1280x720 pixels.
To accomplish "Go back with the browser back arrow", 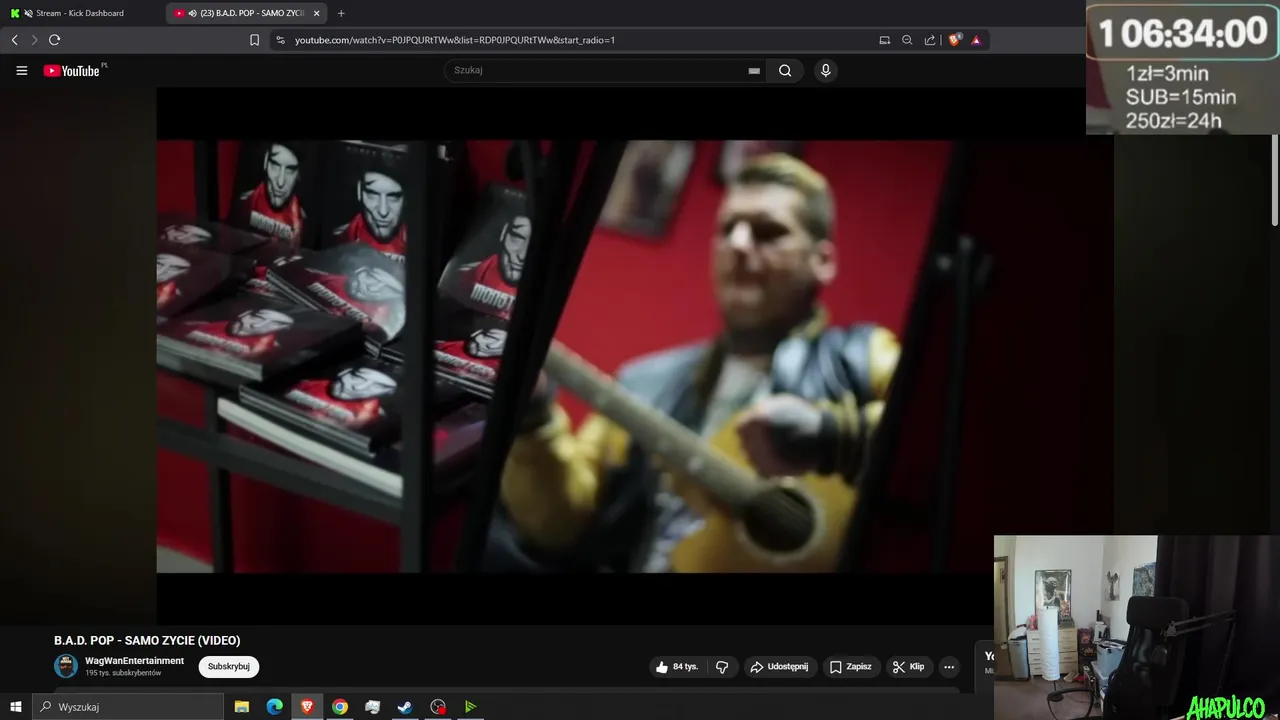I will (14, 40).
